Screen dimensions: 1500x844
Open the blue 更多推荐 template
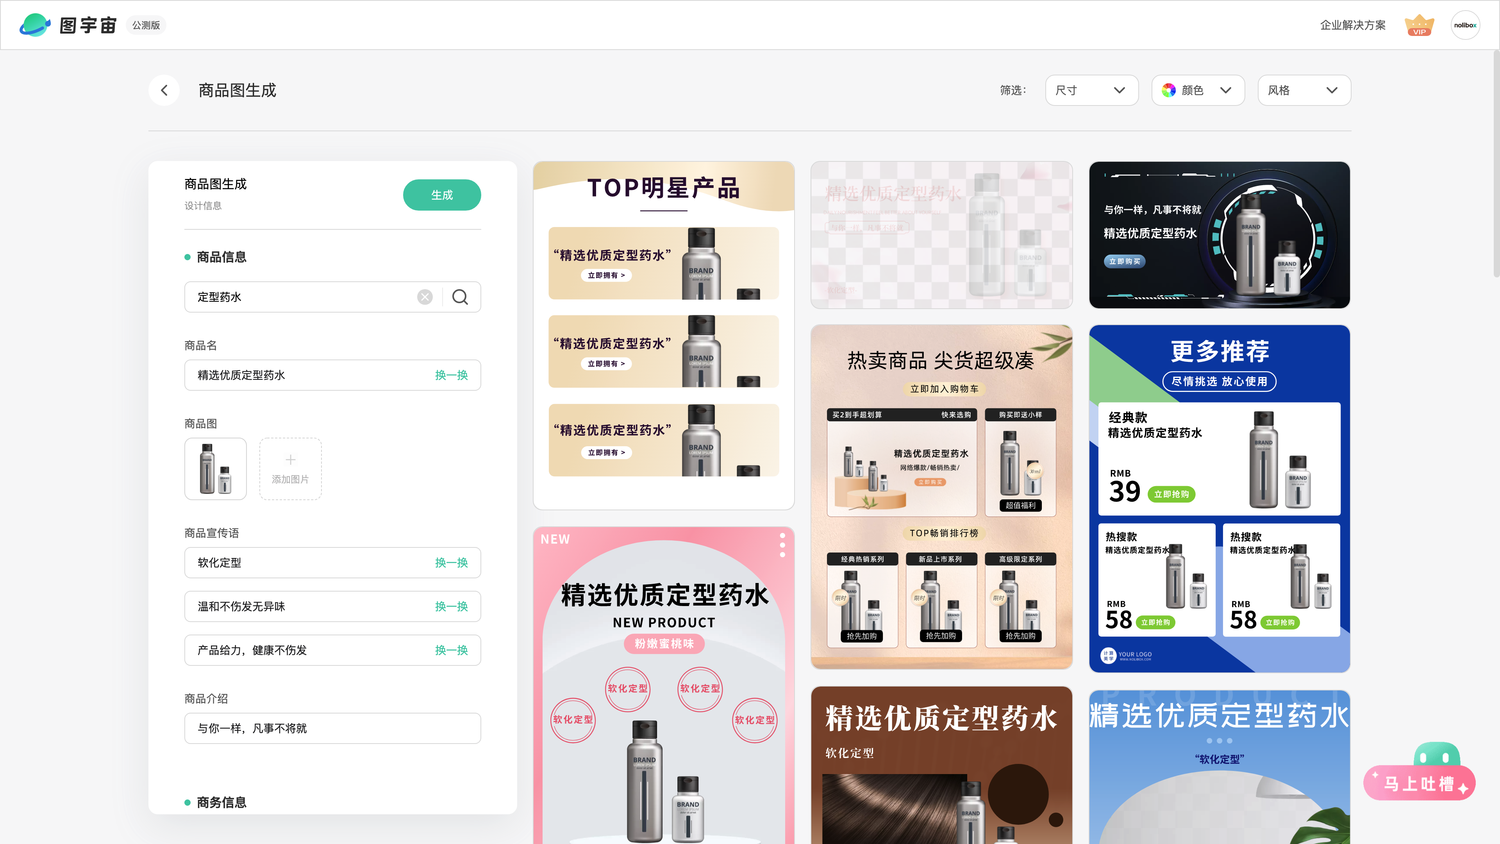(x=1220, y=499)
